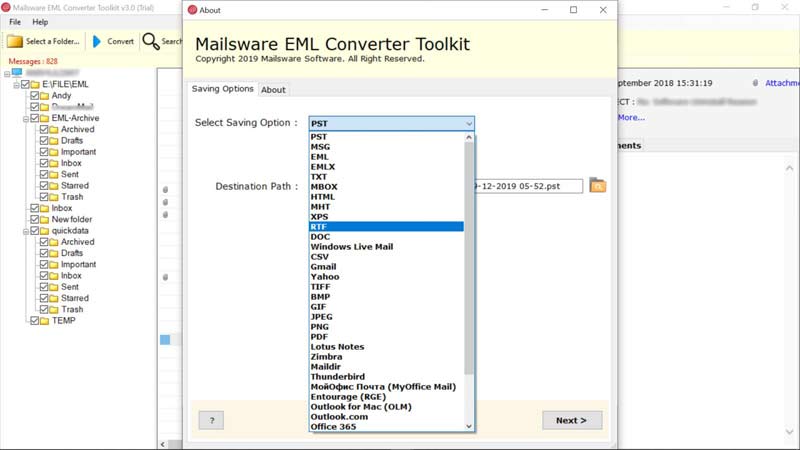Select Sent folder under quickdata
This screenshot has width=800, height=450.
click(x=70, y=287)
